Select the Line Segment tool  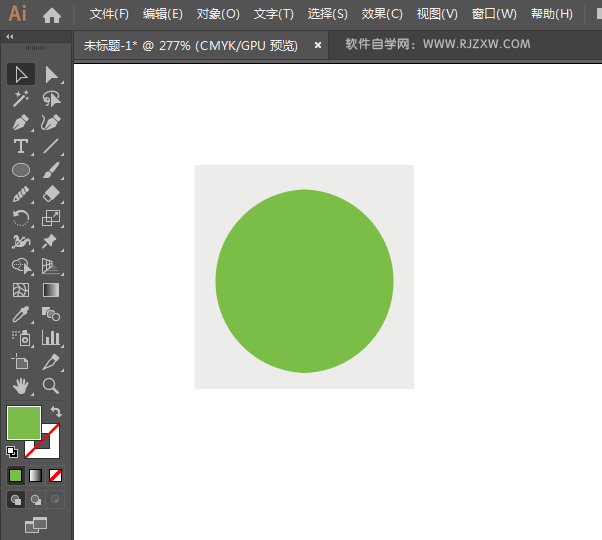tap(51, 146)
